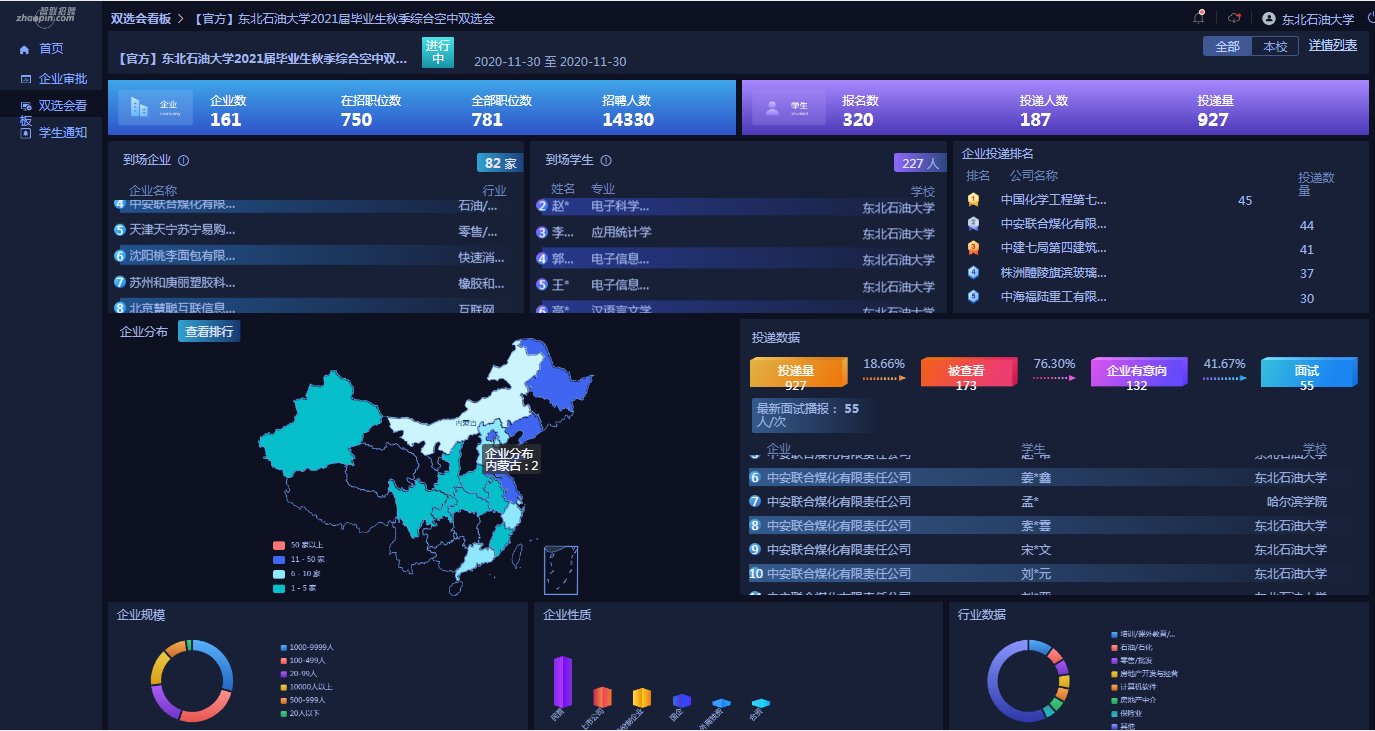Switch data scope to 本校

tap(1275, 46)
